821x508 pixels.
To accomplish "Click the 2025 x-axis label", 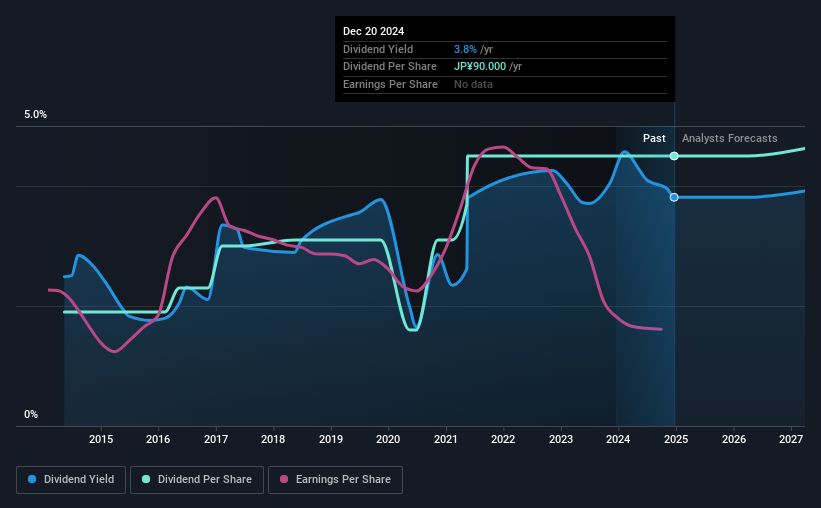I will click(676, 439).
